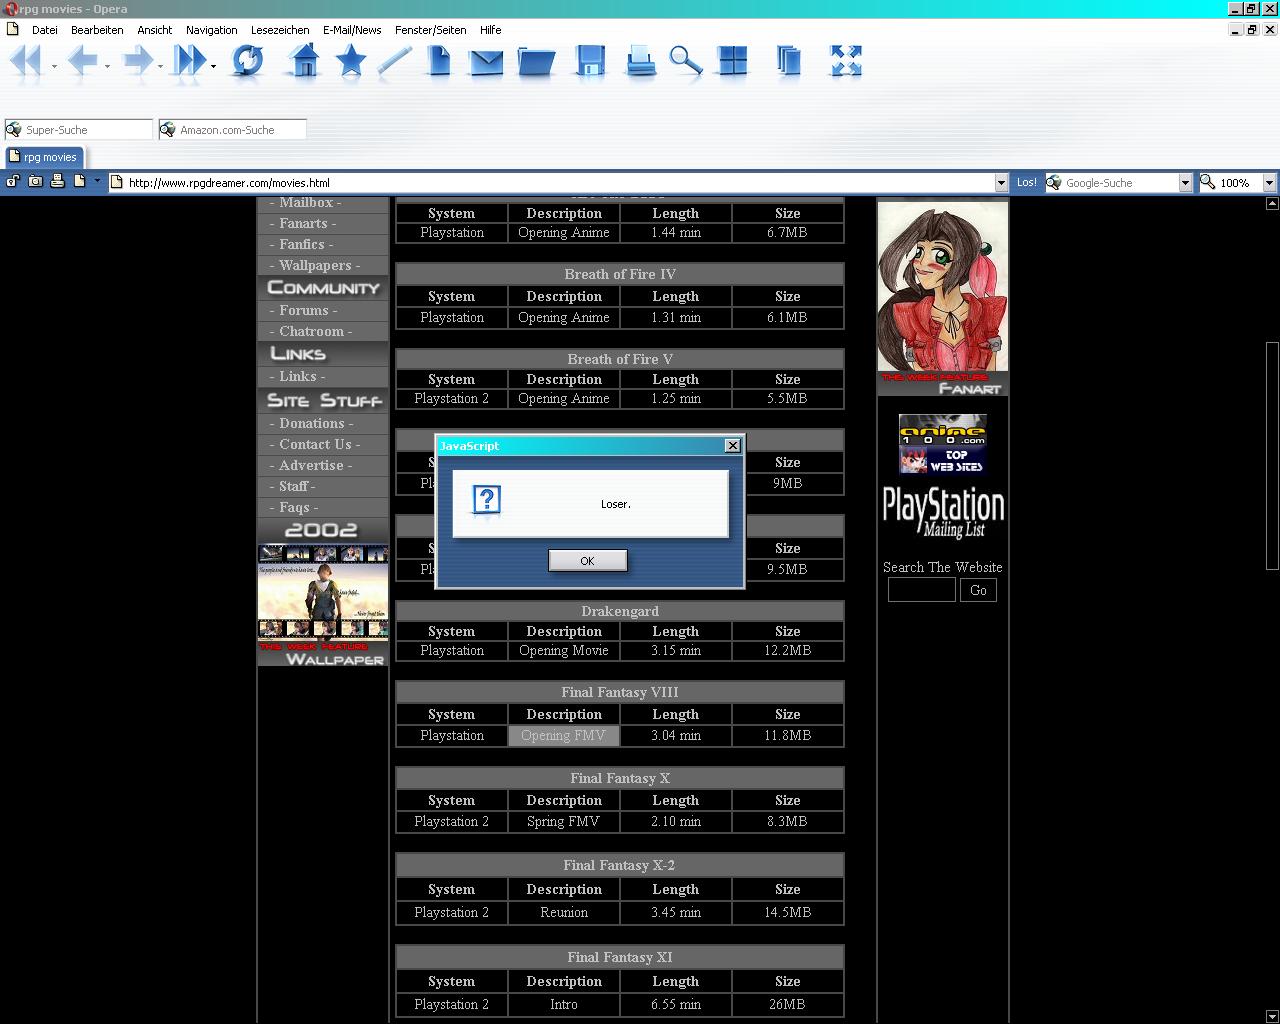Open the Datei menu

pyautogui.click(x=44, y=30)
